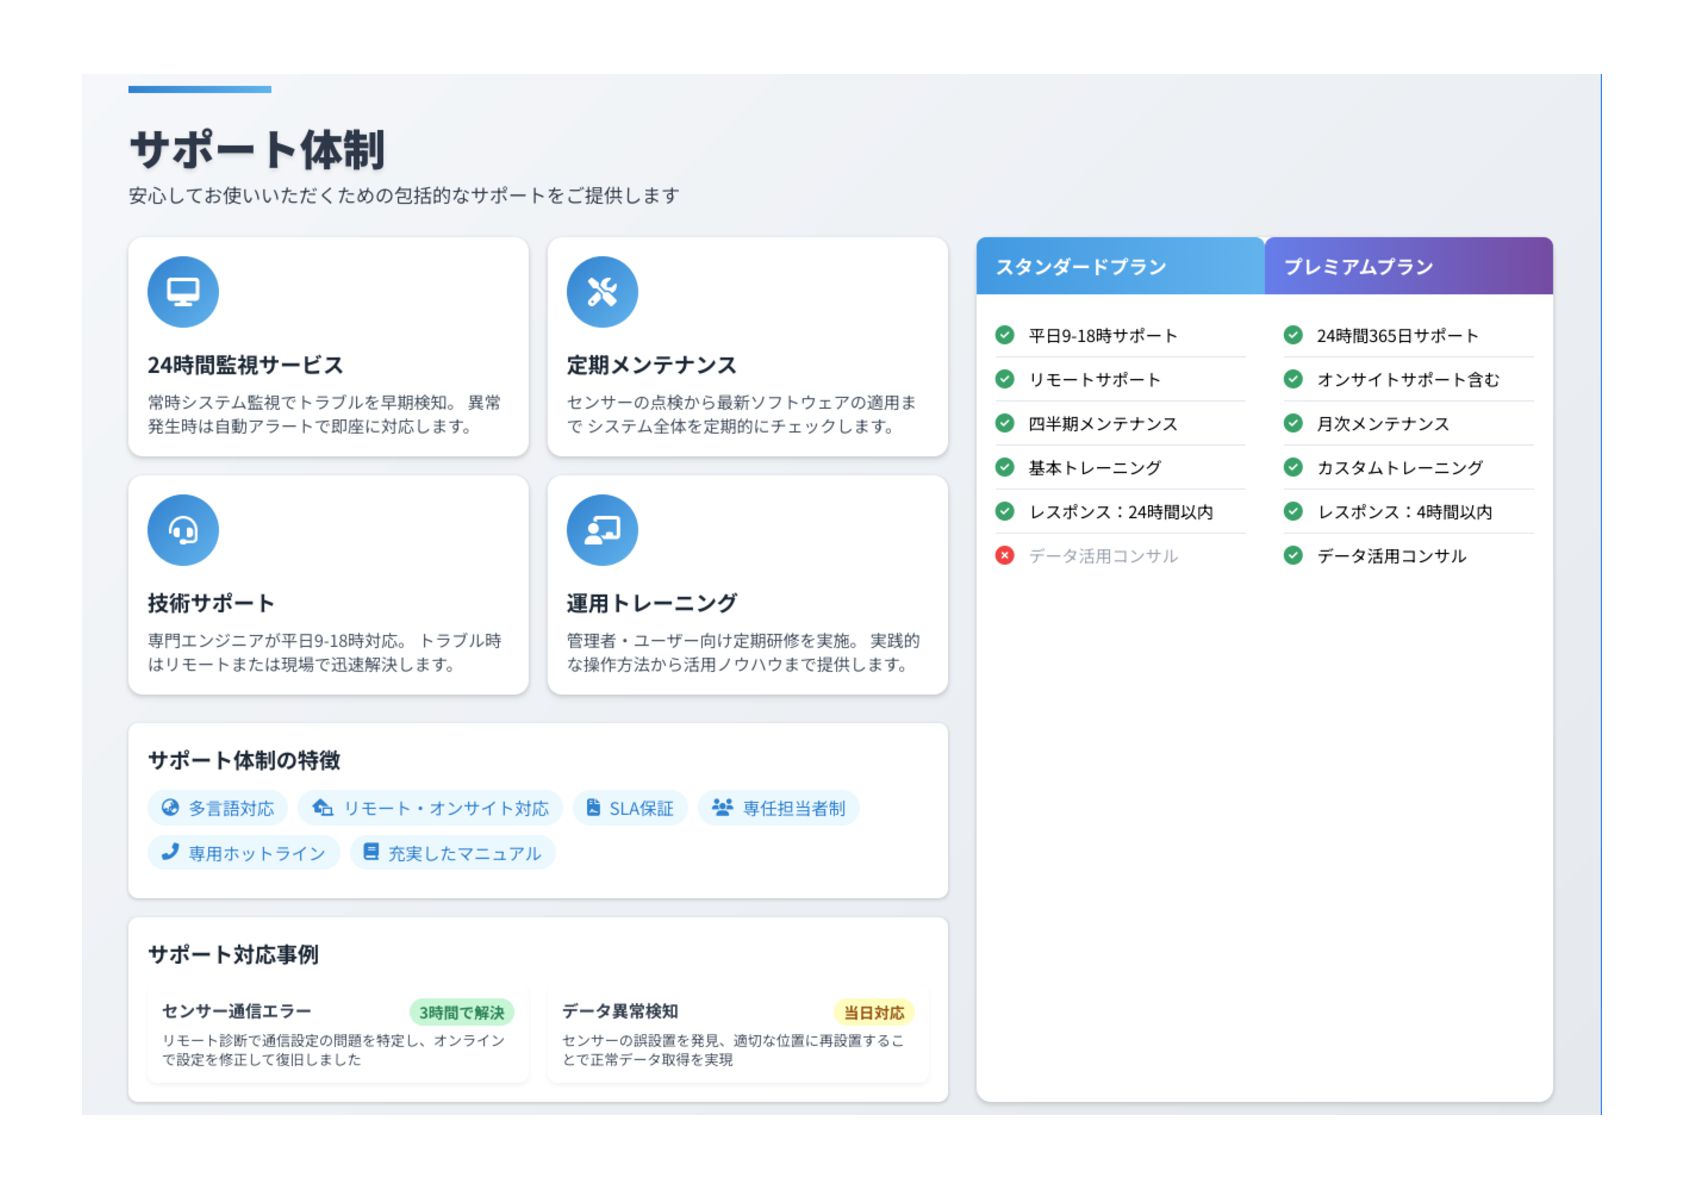Click the 定期メンテナンス card title
This screenshot has width=1684, height=1190.
point(652,365)
